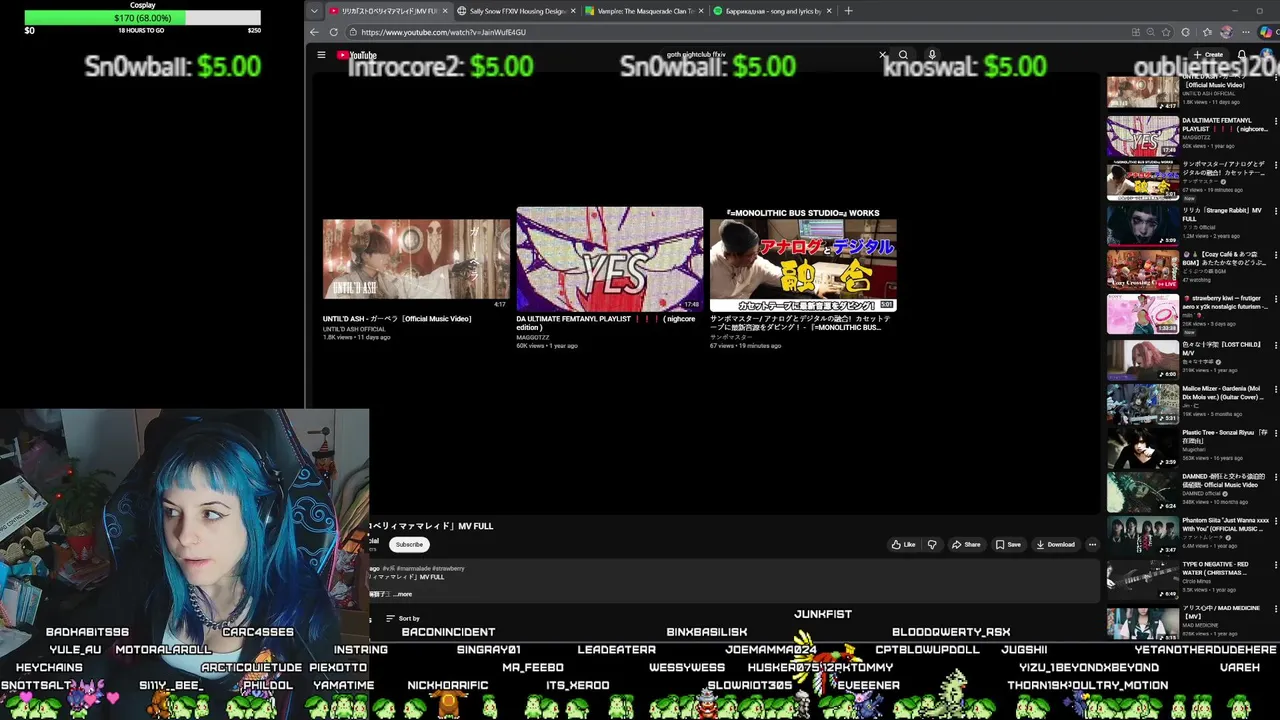Go back with the browser back arrow
Screen dimensions: 1280x720
pyautogui.click(x=314, y=32)
